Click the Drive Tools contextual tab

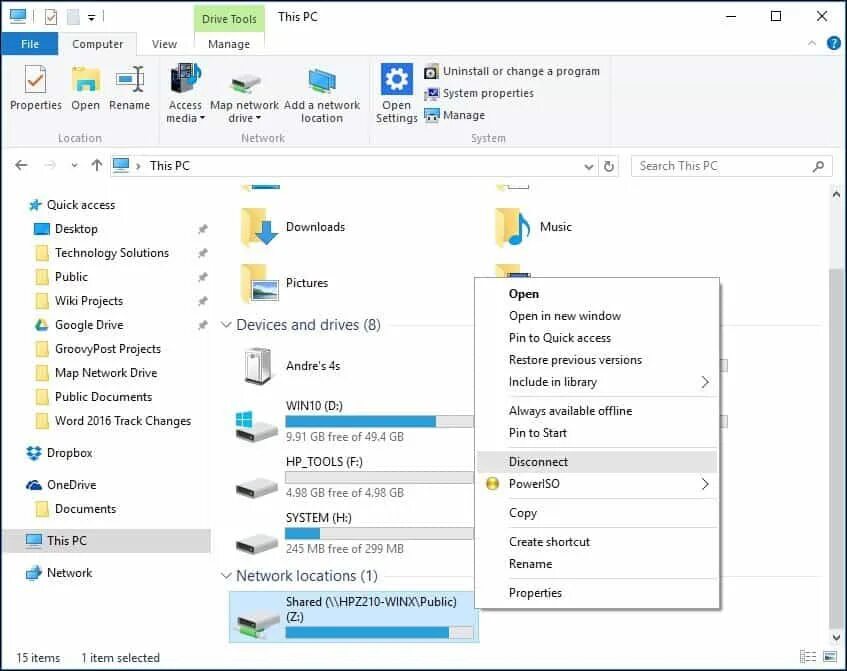229,19
